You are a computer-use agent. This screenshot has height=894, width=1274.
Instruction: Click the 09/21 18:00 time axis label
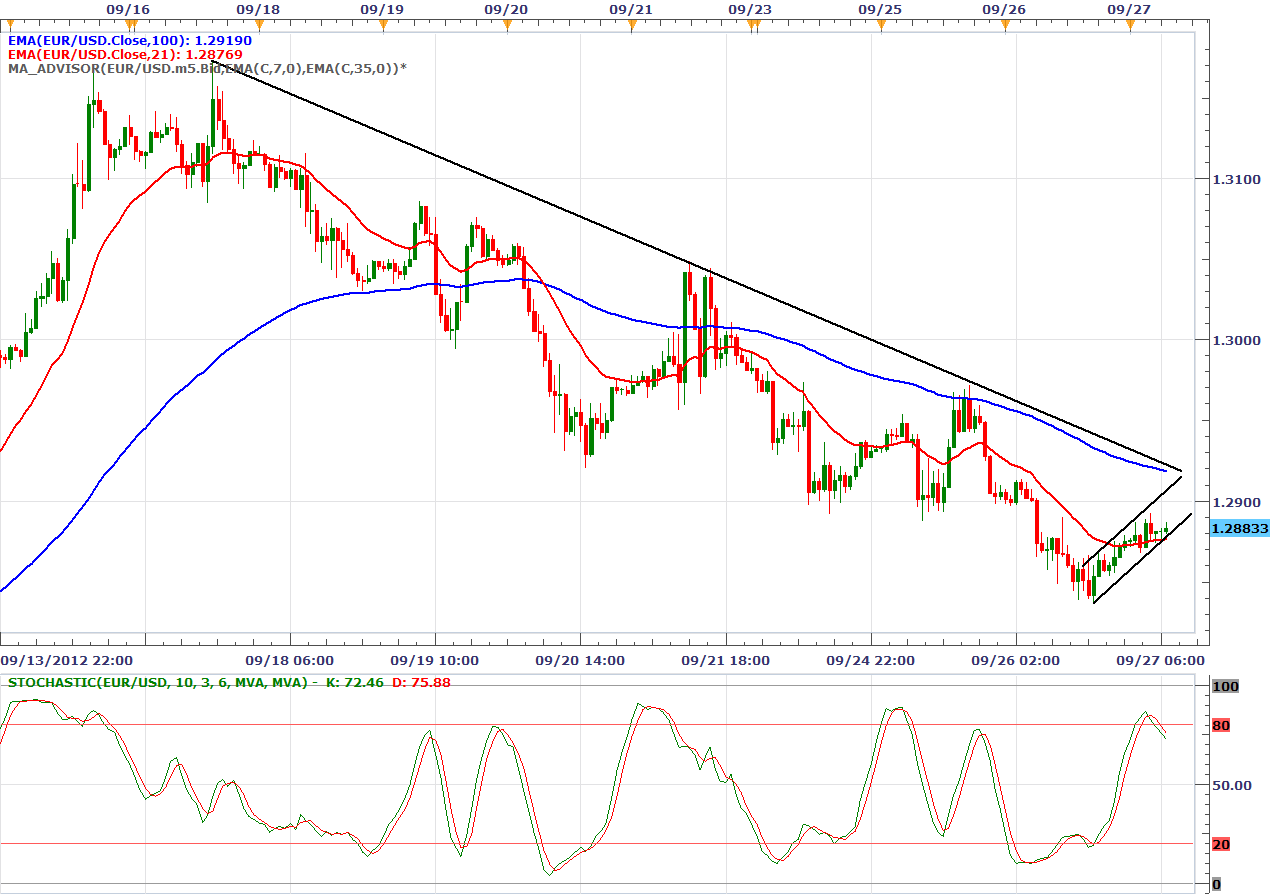[725, 660]
